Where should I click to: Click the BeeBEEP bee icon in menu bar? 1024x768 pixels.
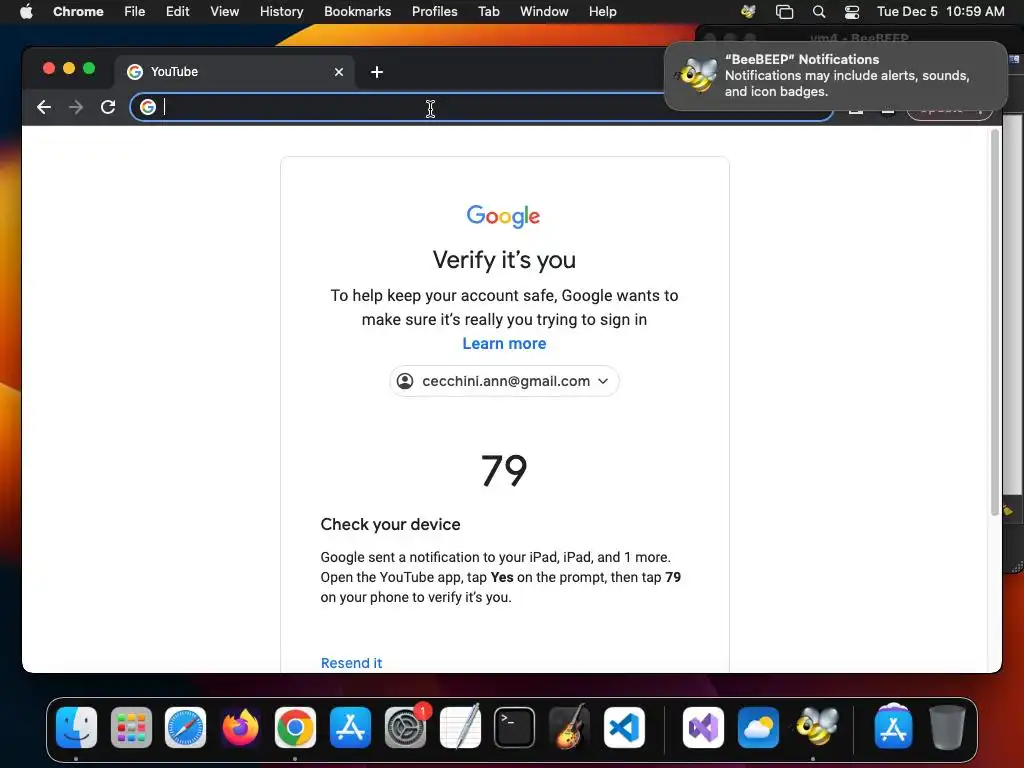click(748, 11)
